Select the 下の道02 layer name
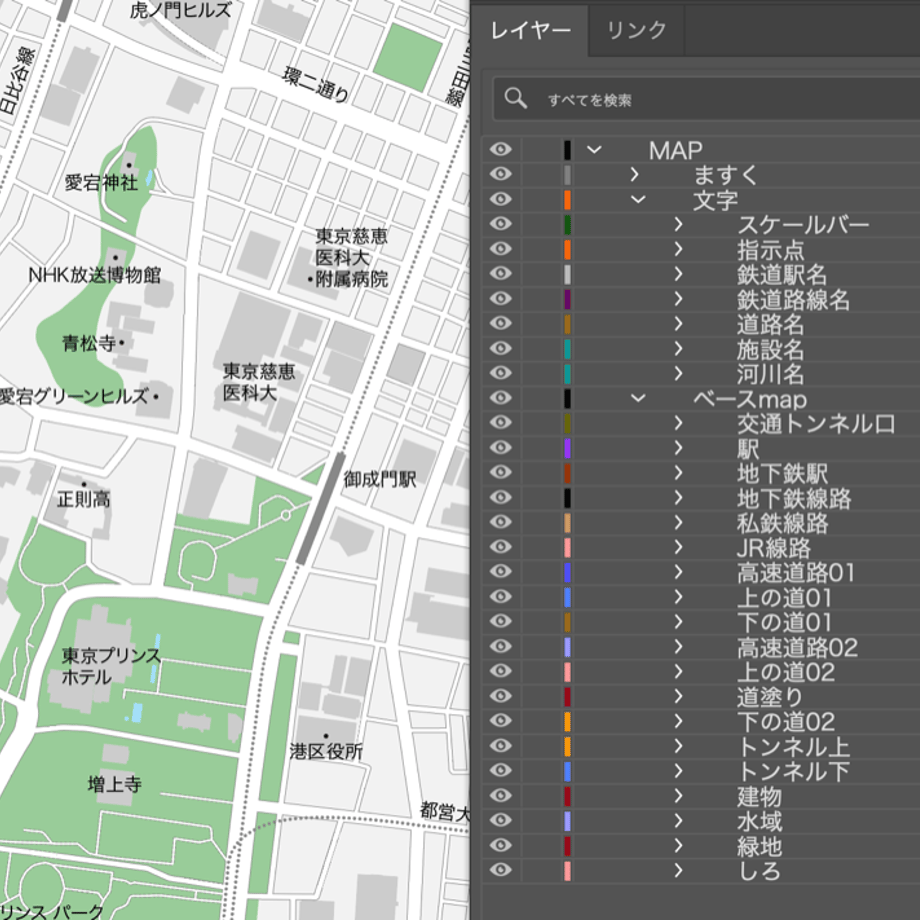Viewport: 920px width, 920px height. [786, 721]
